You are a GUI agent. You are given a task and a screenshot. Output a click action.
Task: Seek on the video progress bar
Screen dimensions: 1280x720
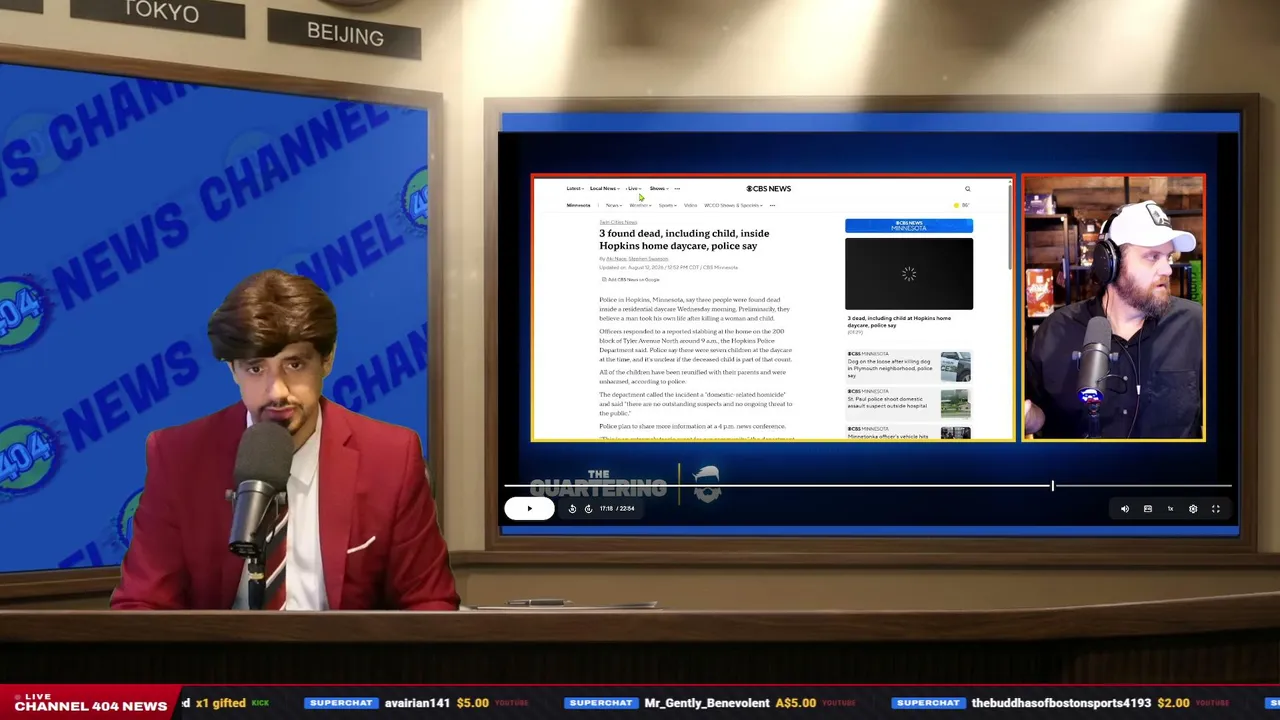click(x=868, y=486)
